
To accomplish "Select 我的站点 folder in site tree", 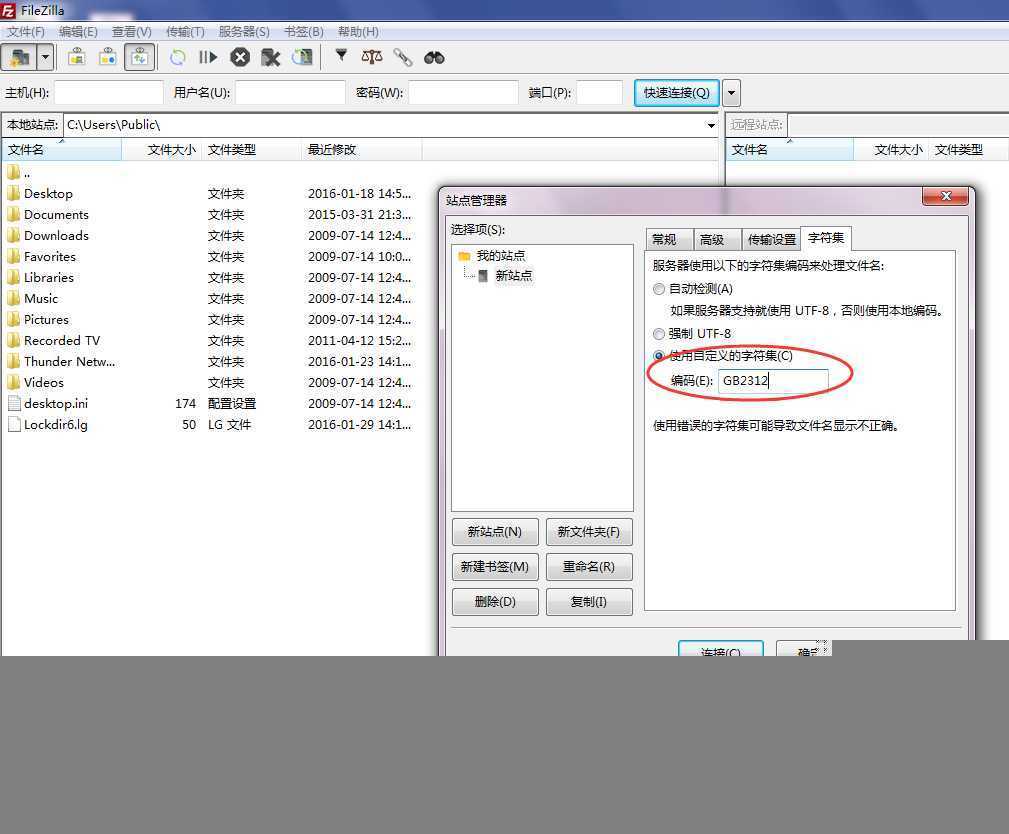I will pyautogui.click(x=500, y=255).
